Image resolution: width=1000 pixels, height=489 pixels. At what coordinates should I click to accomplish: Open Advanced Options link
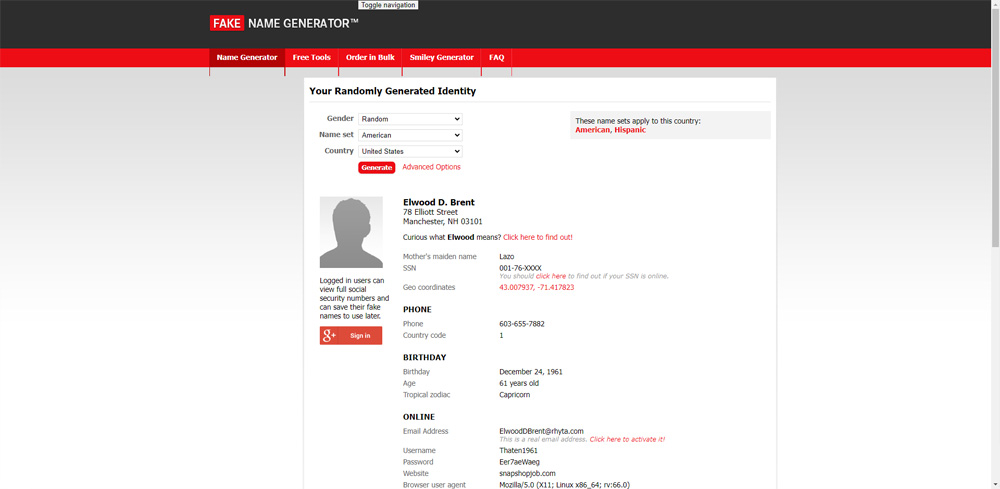tap(431, 167)
